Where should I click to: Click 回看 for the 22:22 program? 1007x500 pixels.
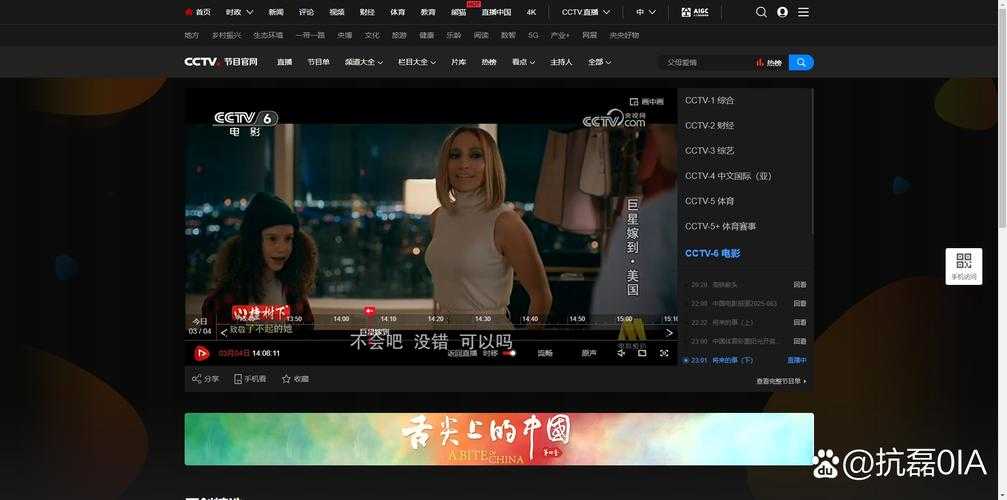(x=800, y=323)
